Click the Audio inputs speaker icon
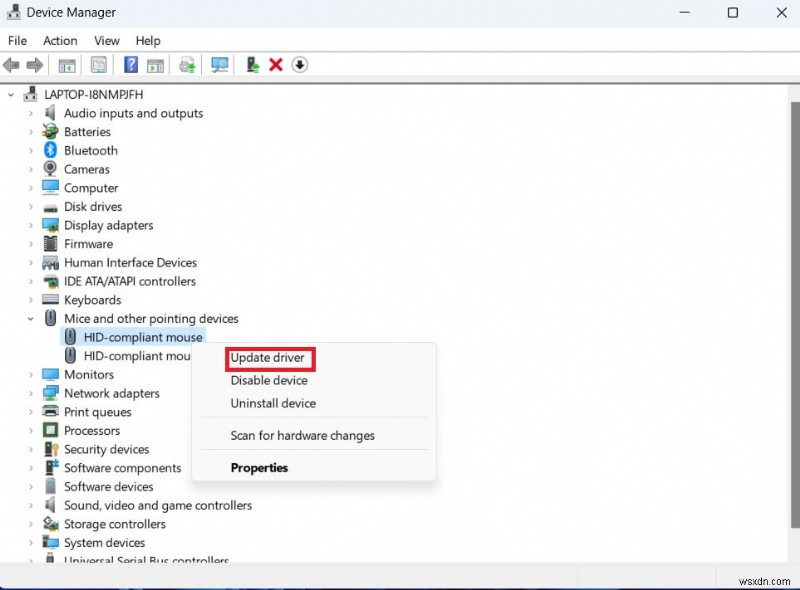800x590 pixels. point(50,113)
